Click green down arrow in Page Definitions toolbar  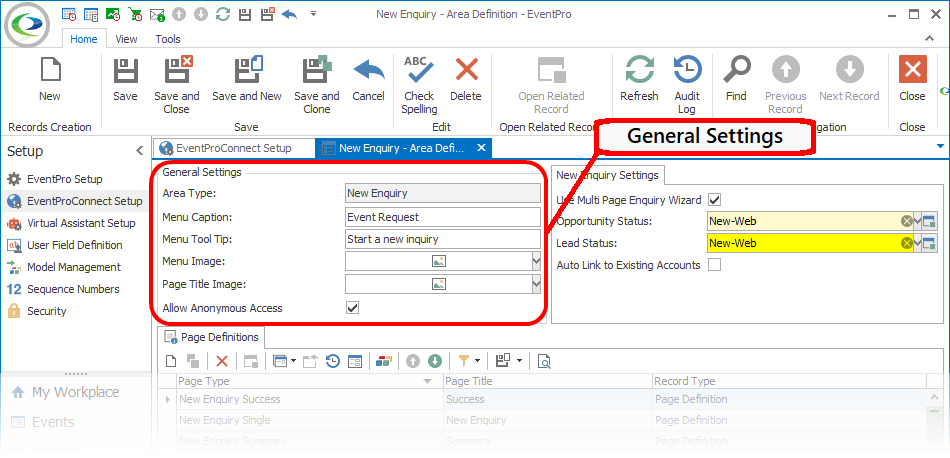(x=435, y=361)
